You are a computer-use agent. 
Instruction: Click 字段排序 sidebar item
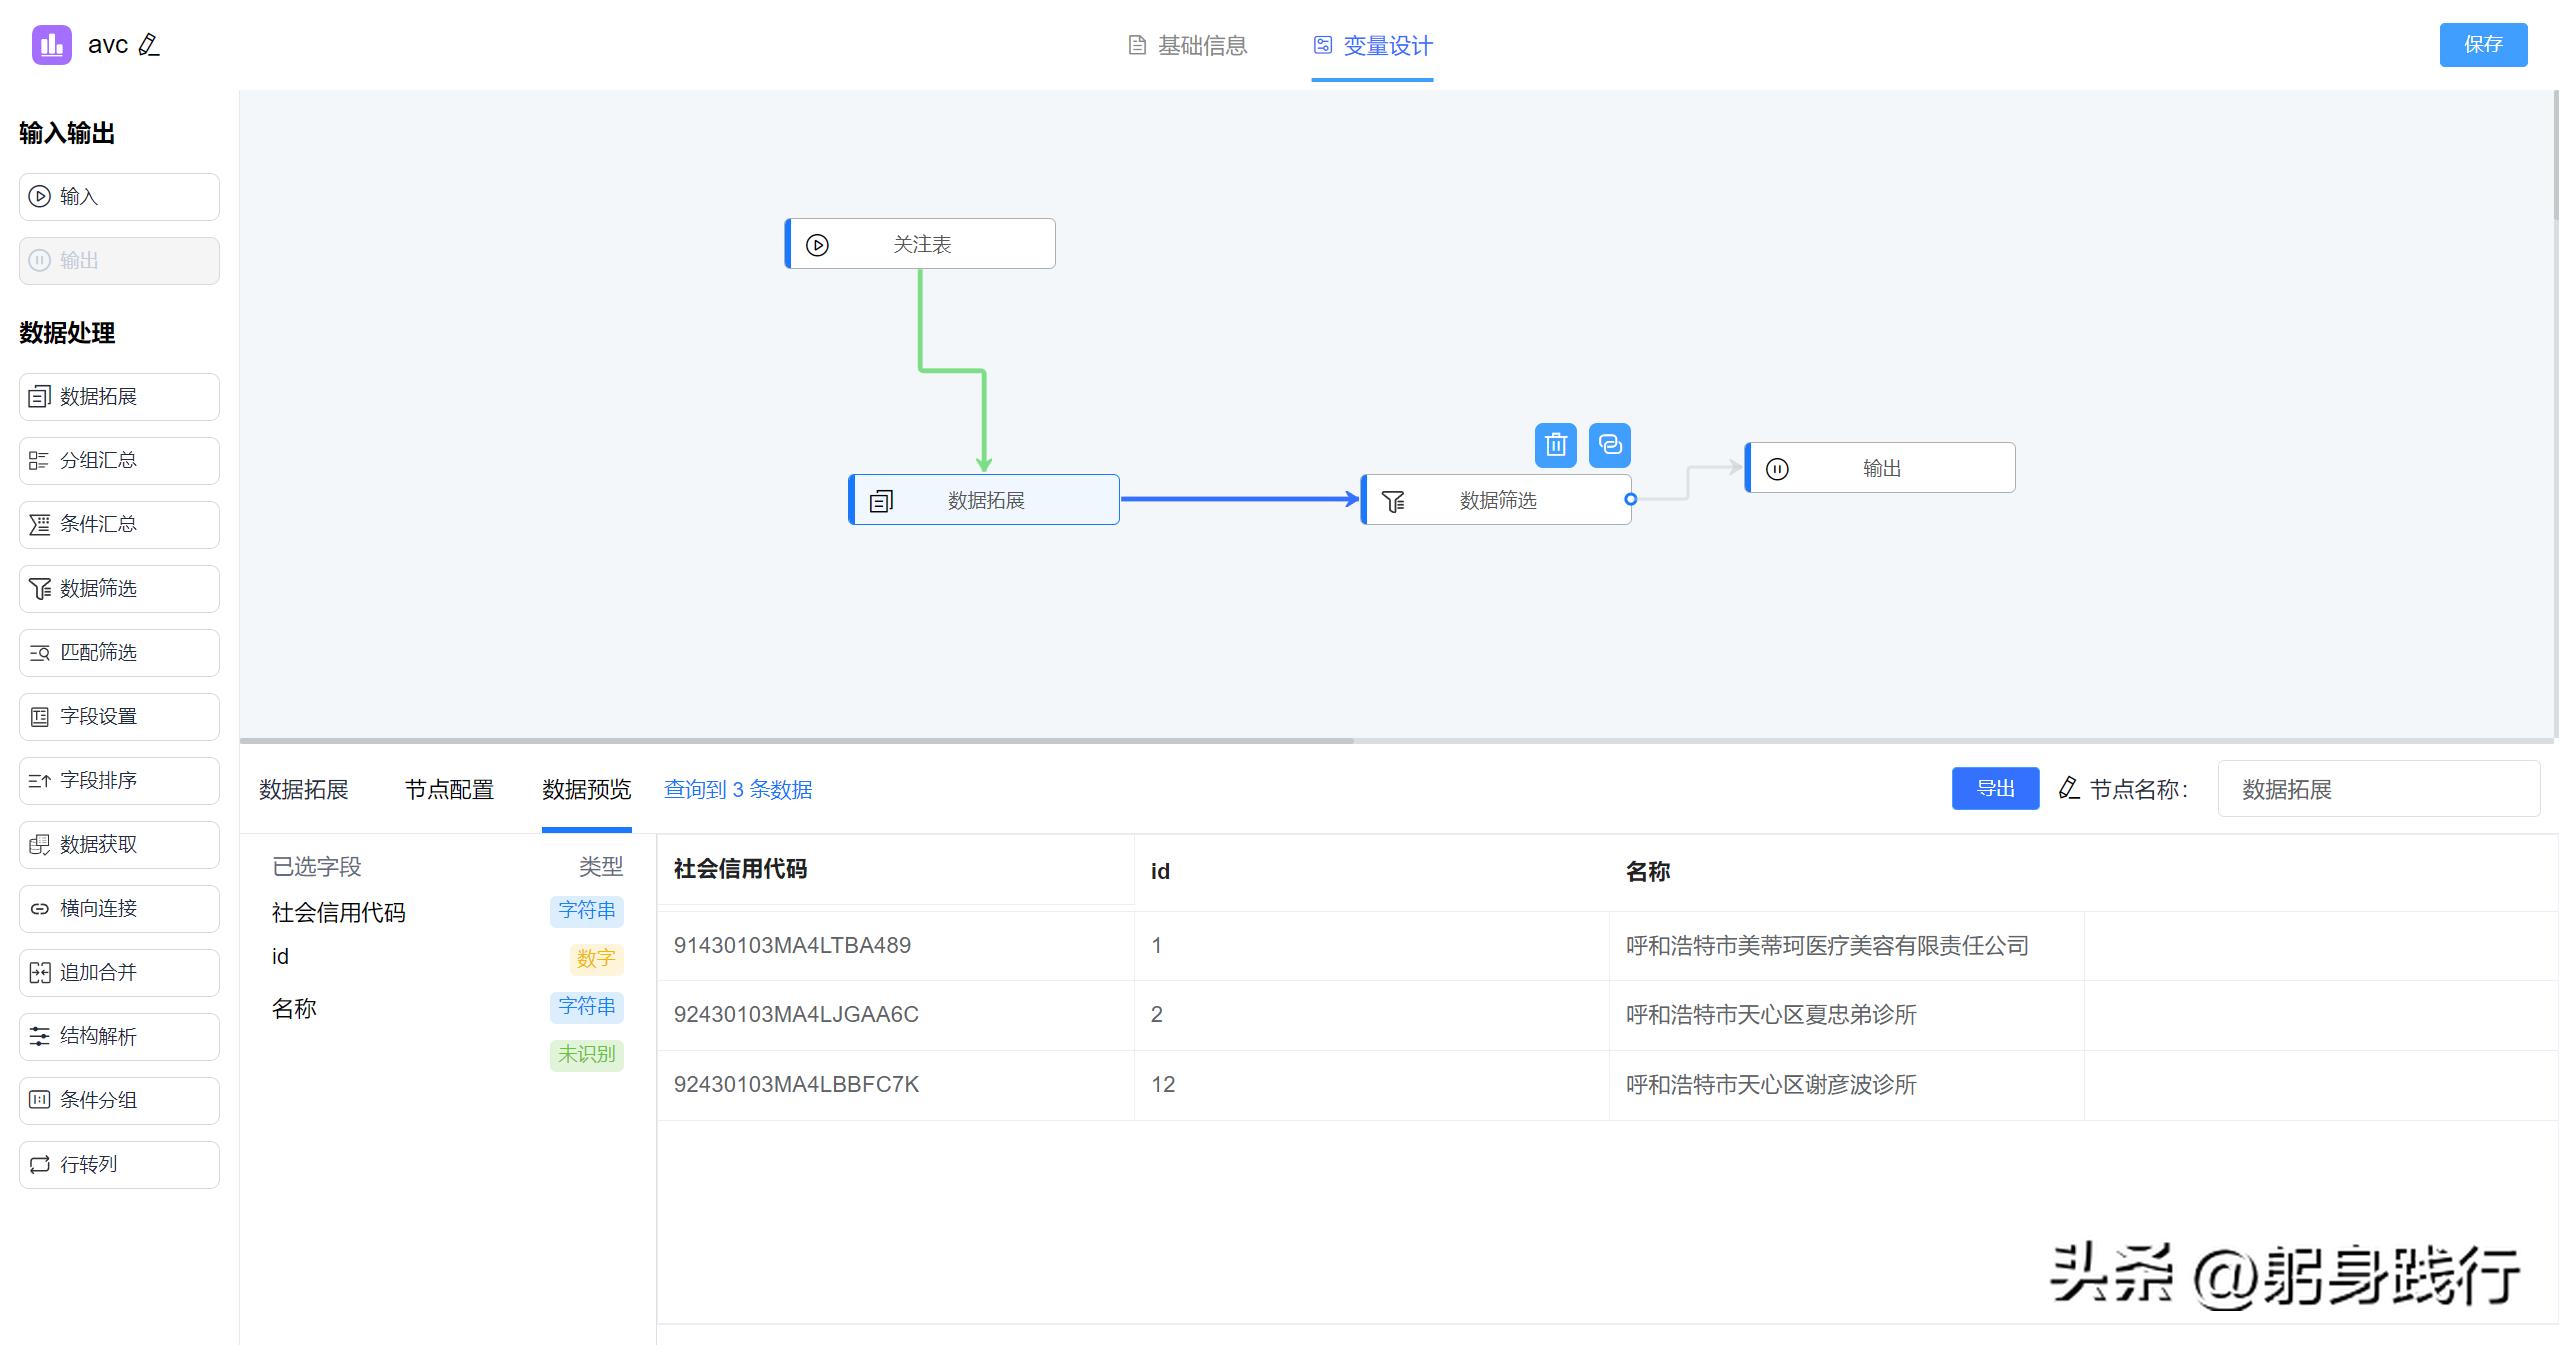click(119, 781)
